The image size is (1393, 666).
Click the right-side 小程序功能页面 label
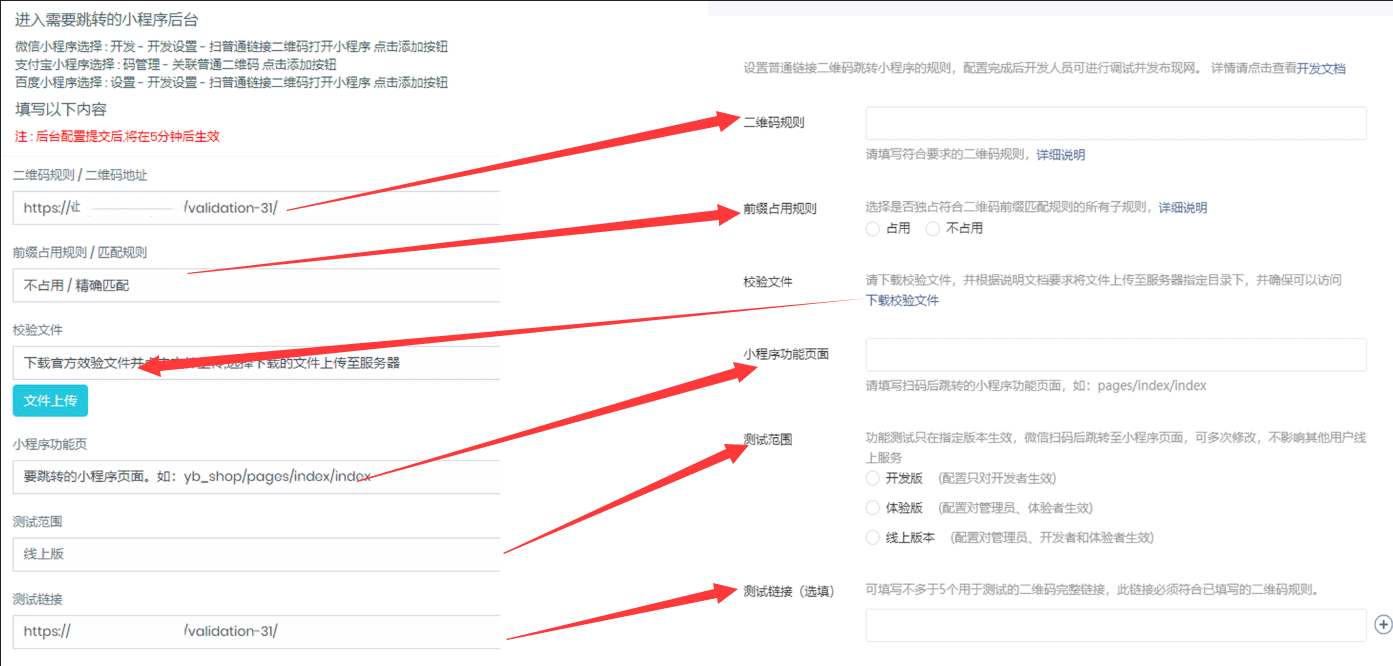click(x=786, y=354)
